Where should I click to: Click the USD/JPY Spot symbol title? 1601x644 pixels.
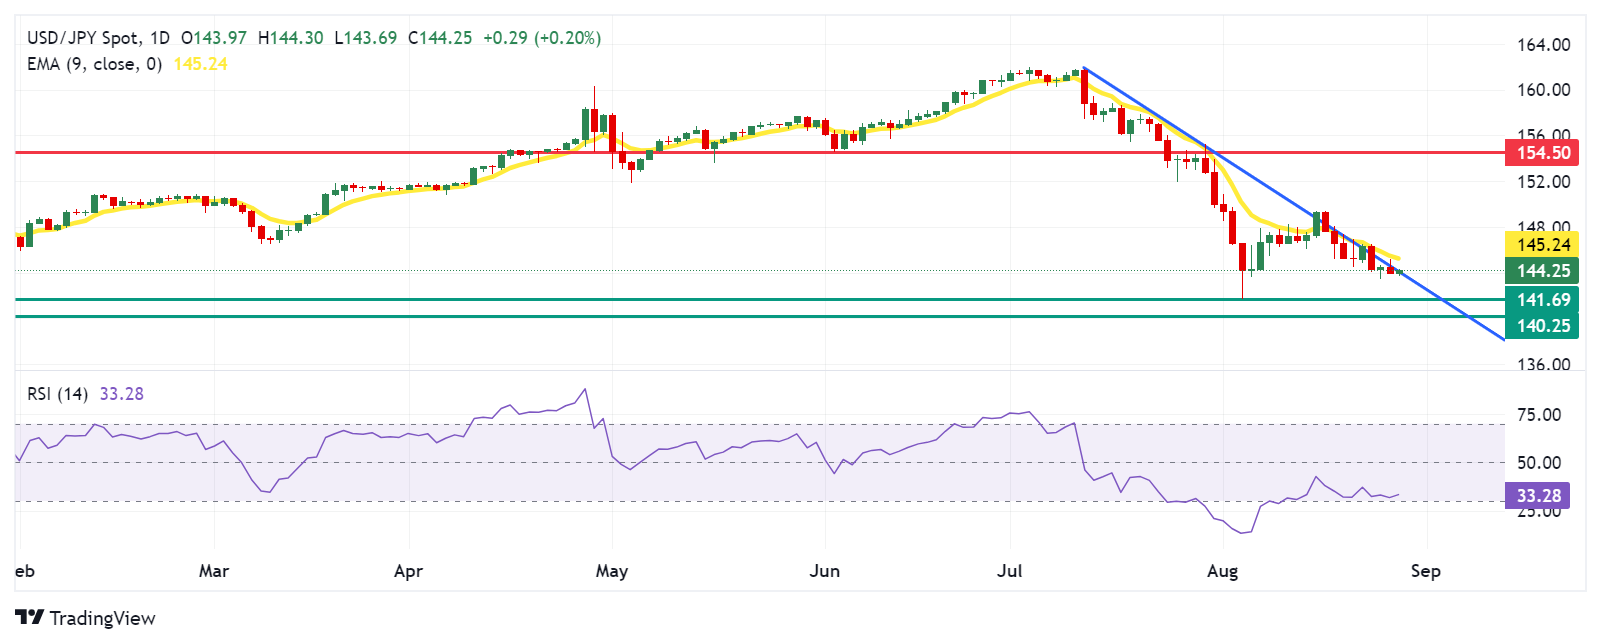pos(83,38)
